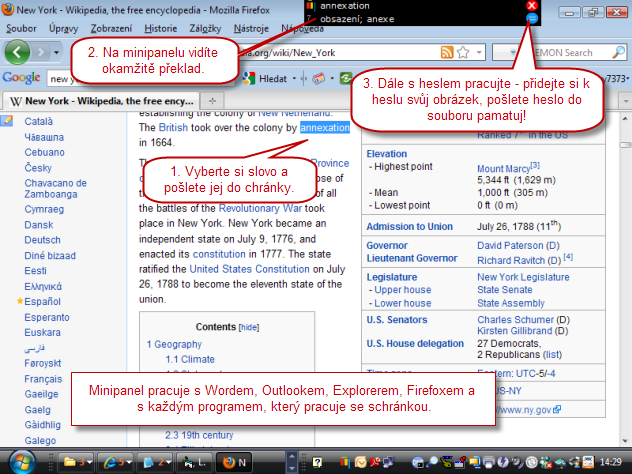Select the New York - Wikipedia tab
This screenshot has width=632, height=474.
102,101
